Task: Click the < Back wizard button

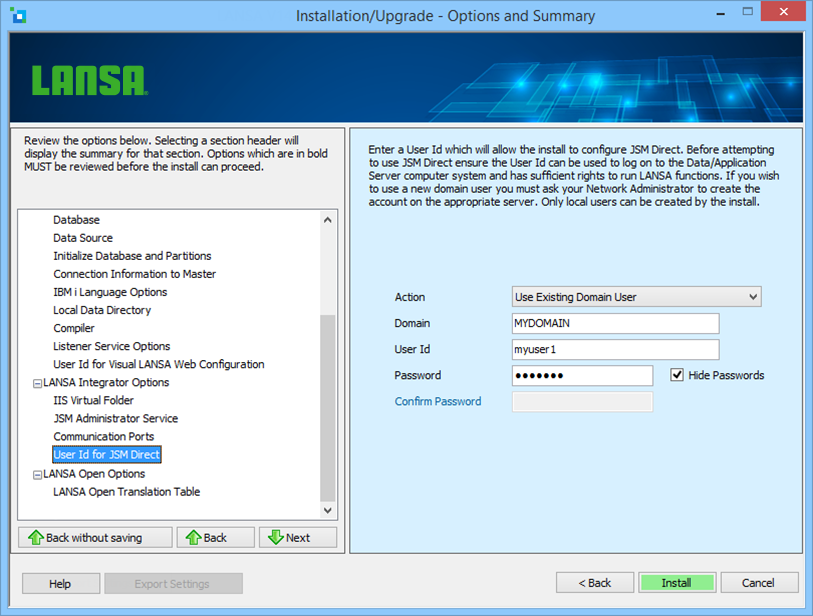Action: point(595,583)
